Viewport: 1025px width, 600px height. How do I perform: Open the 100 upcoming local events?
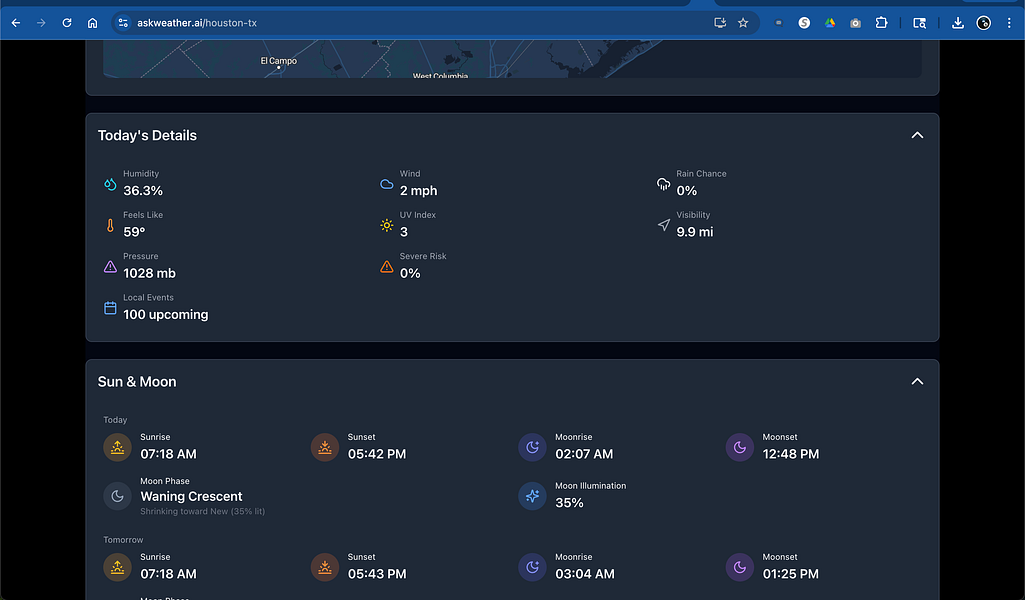click(x=165, y=314)
